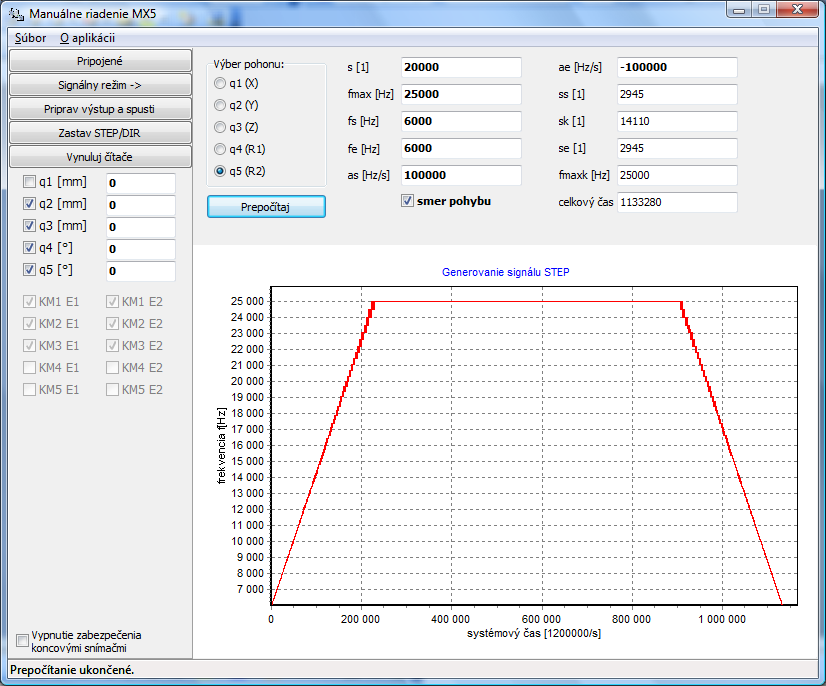826x686 pixels.
Task: Click the KM4 E2 checkbox
Action: coord(112,367)
